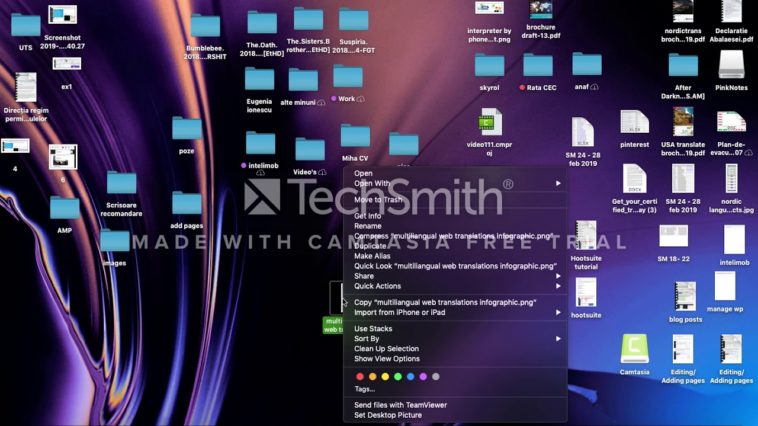Viewport: 758px width, 426px height.
Task: Select the Scrisoare recomandare folder
Action: coord(121,183)
